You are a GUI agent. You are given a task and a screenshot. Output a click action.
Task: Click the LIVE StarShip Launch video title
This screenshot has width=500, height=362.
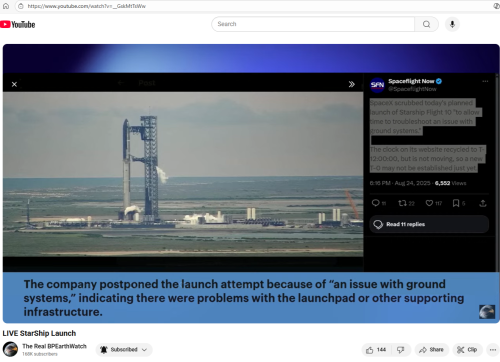pyautogui.click(x=39, y=333)
